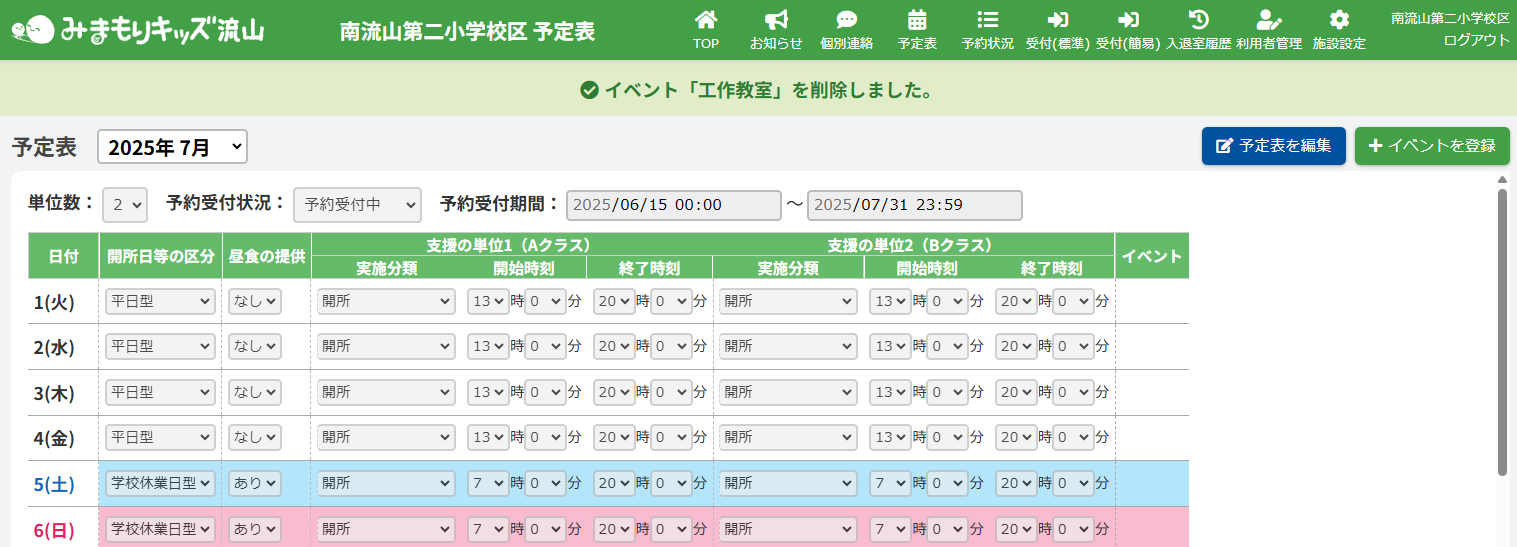Open 受付(簡易) sign-in icon

[x=1128, y=21]
